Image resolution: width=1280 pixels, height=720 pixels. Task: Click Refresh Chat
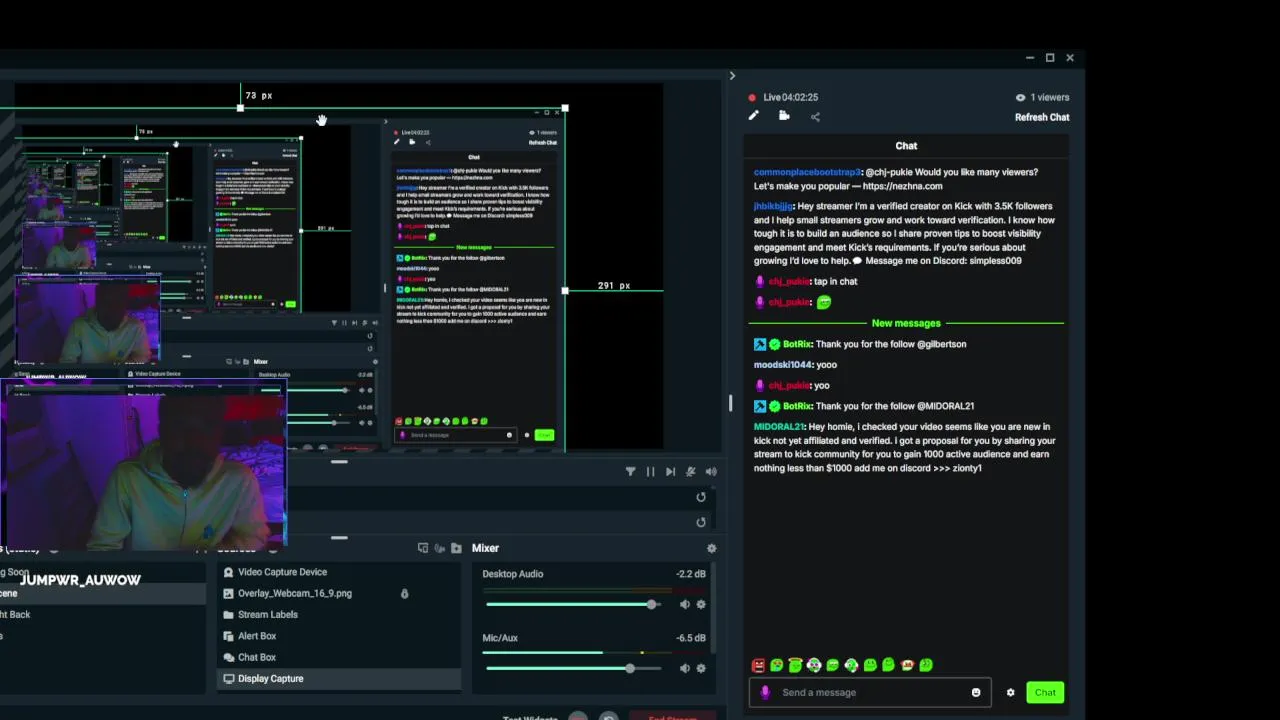[1042, 117]
